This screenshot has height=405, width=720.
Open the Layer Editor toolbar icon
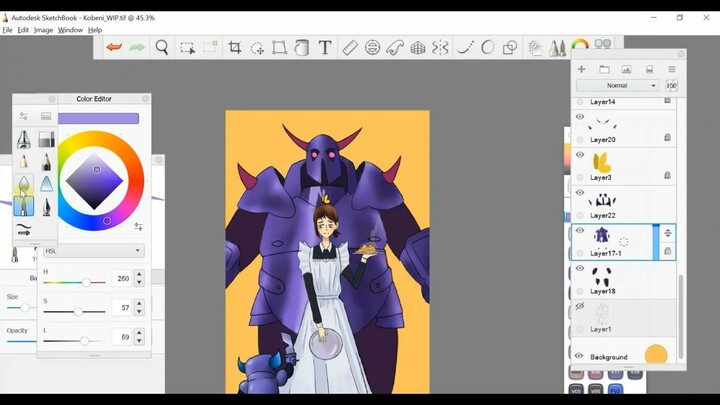(534, 48)
